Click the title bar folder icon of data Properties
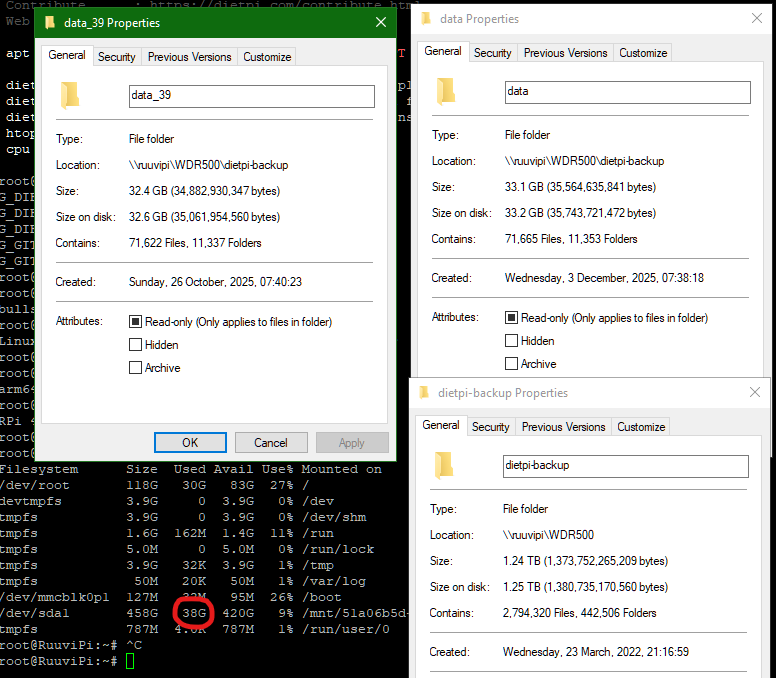This screenshot has height=678, width=776. pos(426,19)
